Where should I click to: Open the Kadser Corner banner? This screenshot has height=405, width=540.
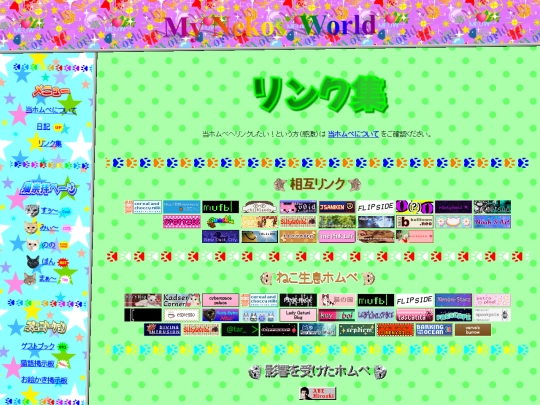(182, 300)
